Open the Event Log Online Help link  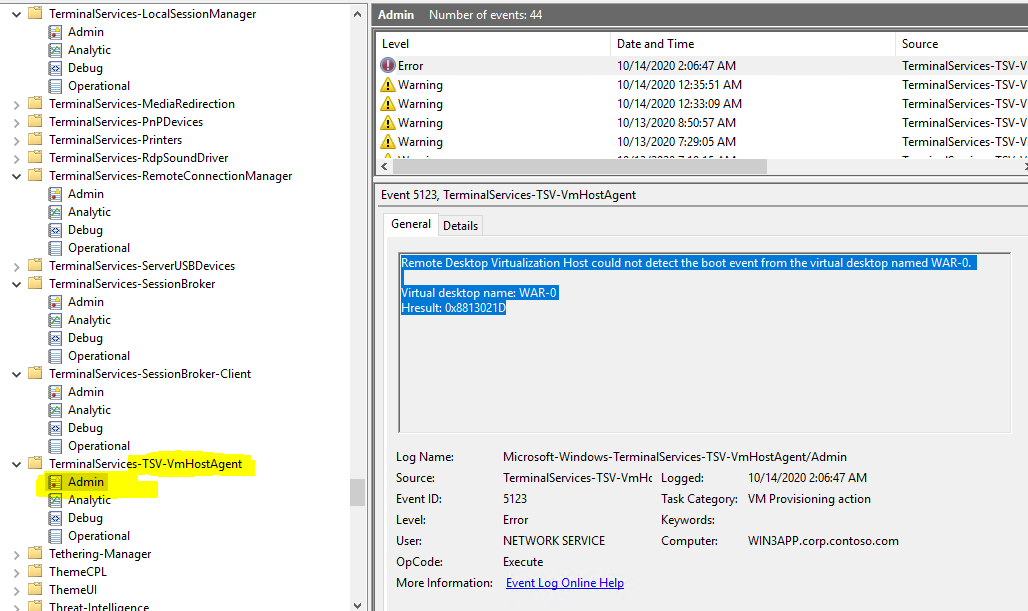564,583
